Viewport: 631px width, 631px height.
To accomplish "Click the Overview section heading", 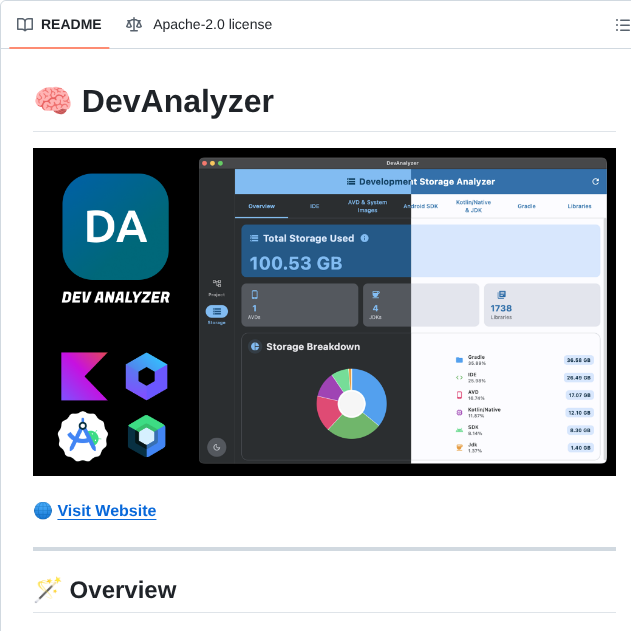I will (x=123, y=590).
